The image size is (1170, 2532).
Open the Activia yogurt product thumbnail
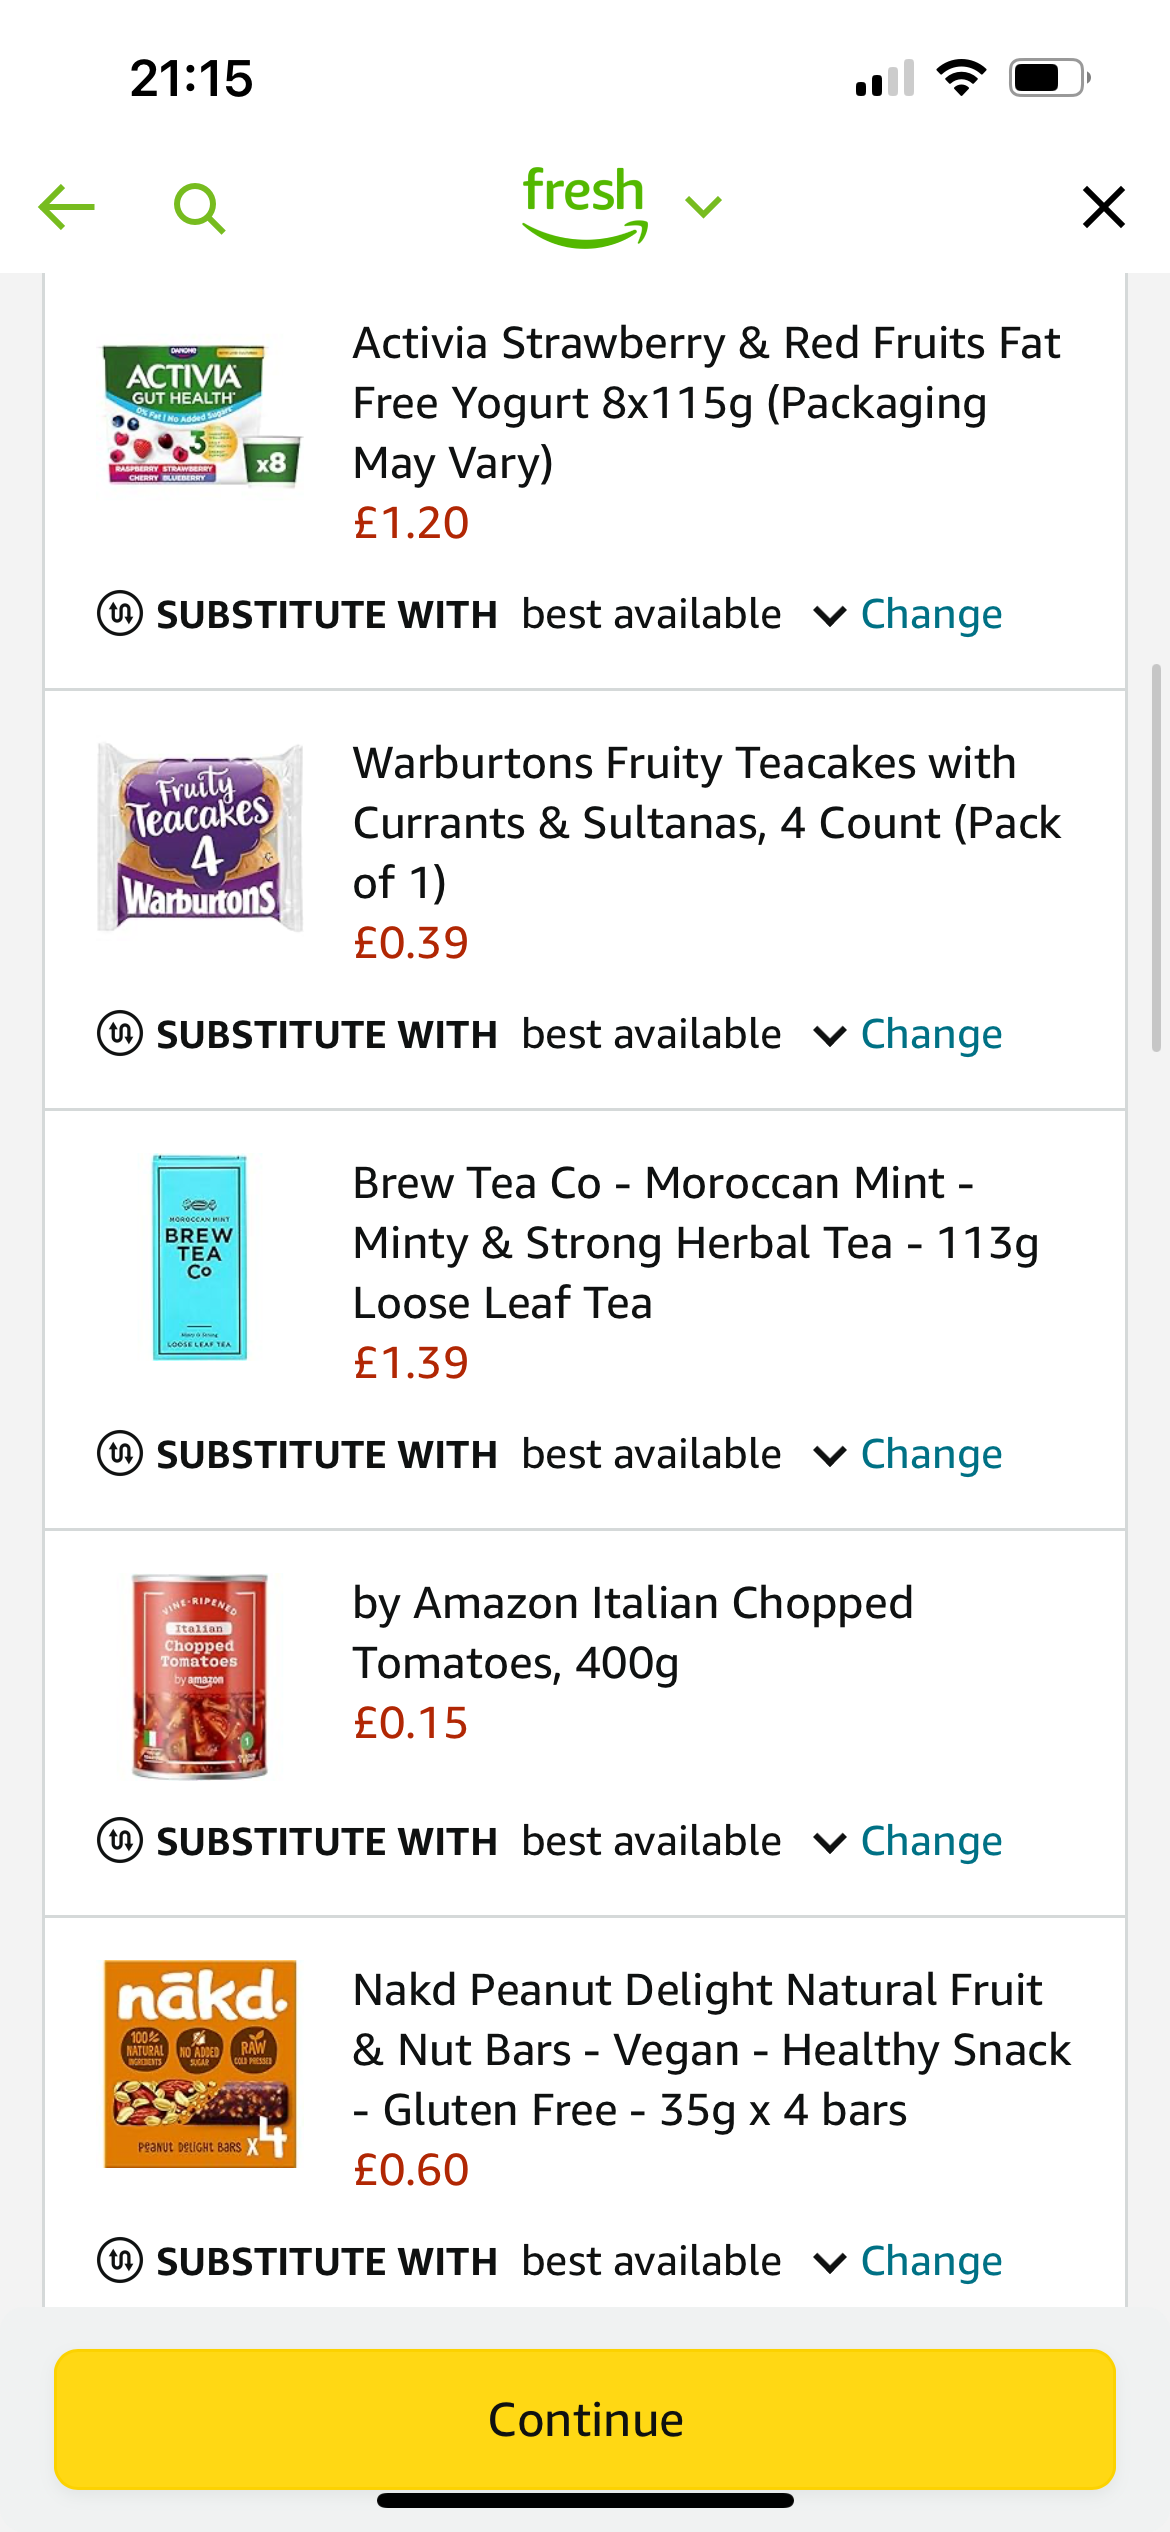(200, 415)
